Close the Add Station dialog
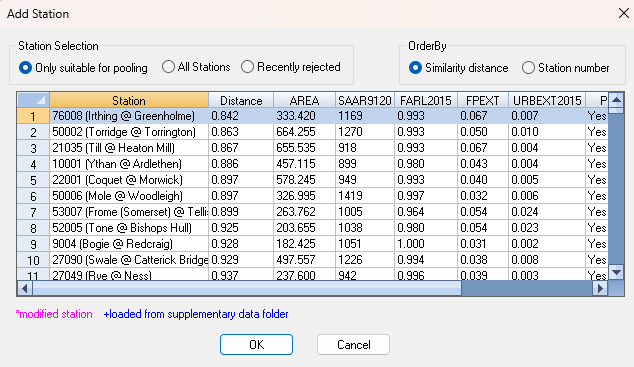The width and height of the screenshot is (634, 367). pyautogui.click(x=623, y=13)
